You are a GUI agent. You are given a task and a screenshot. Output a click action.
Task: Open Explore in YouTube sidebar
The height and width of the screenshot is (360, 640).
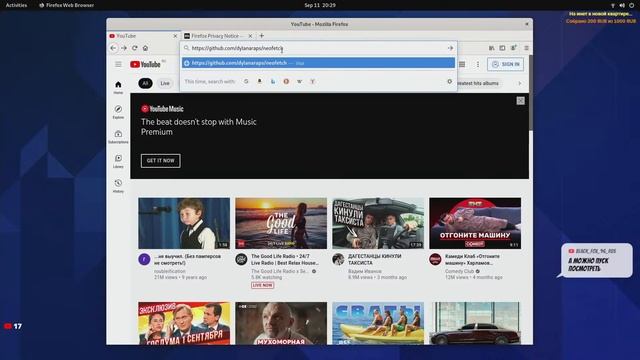click(118, 112)
